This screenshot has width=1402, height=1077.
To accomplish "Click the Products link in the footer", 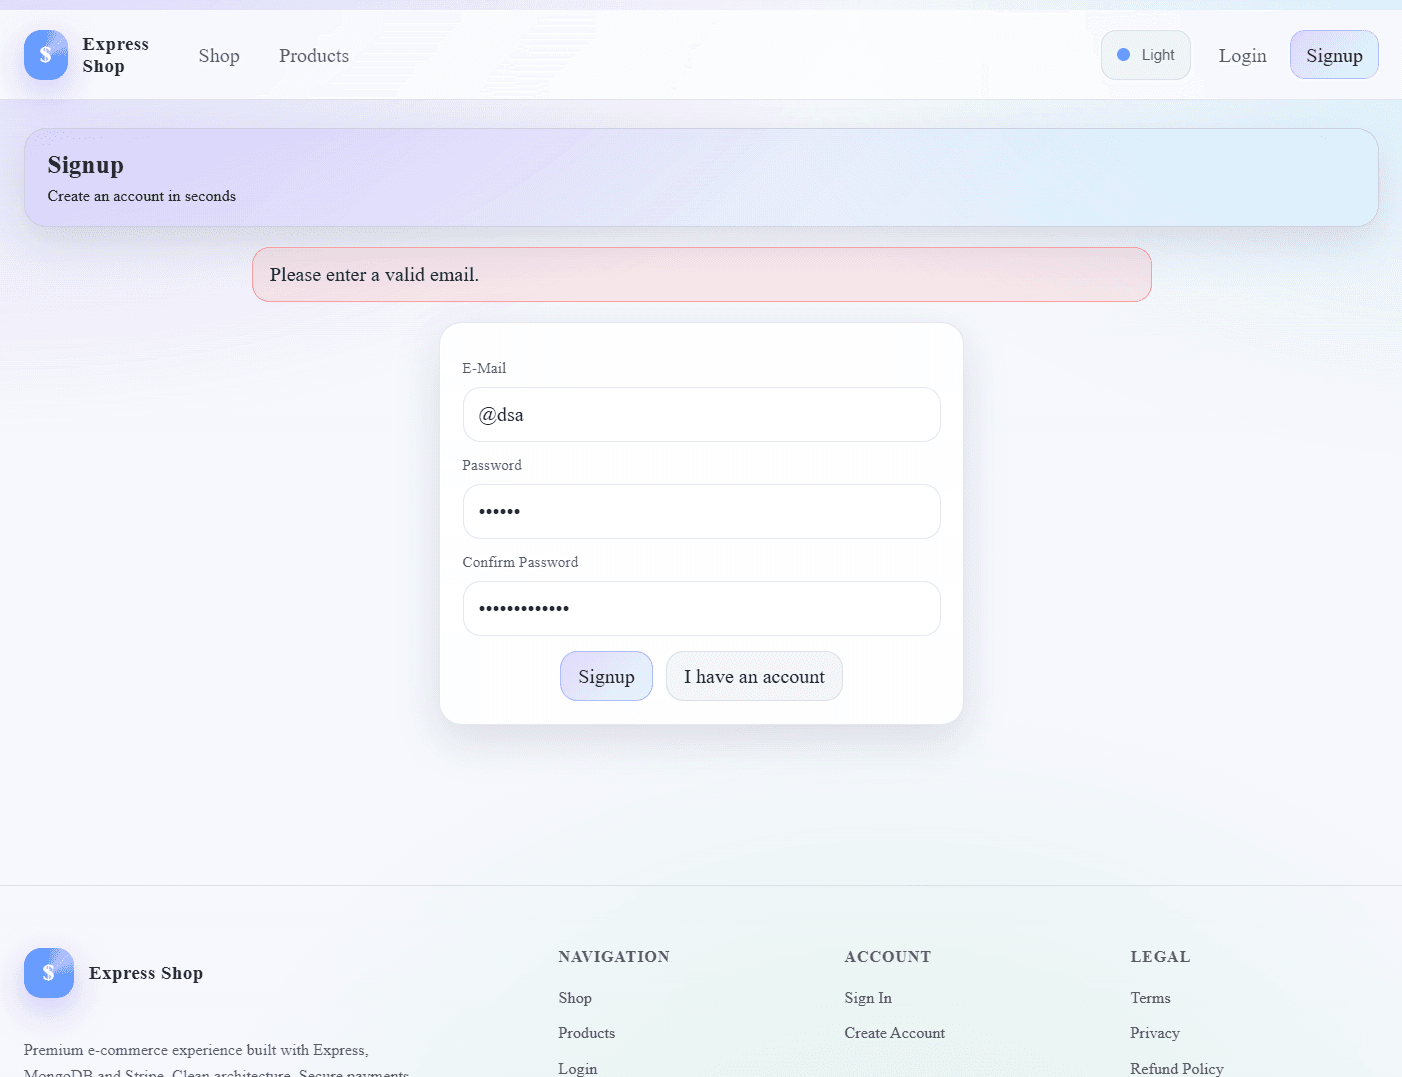I will pos(586,1033).
